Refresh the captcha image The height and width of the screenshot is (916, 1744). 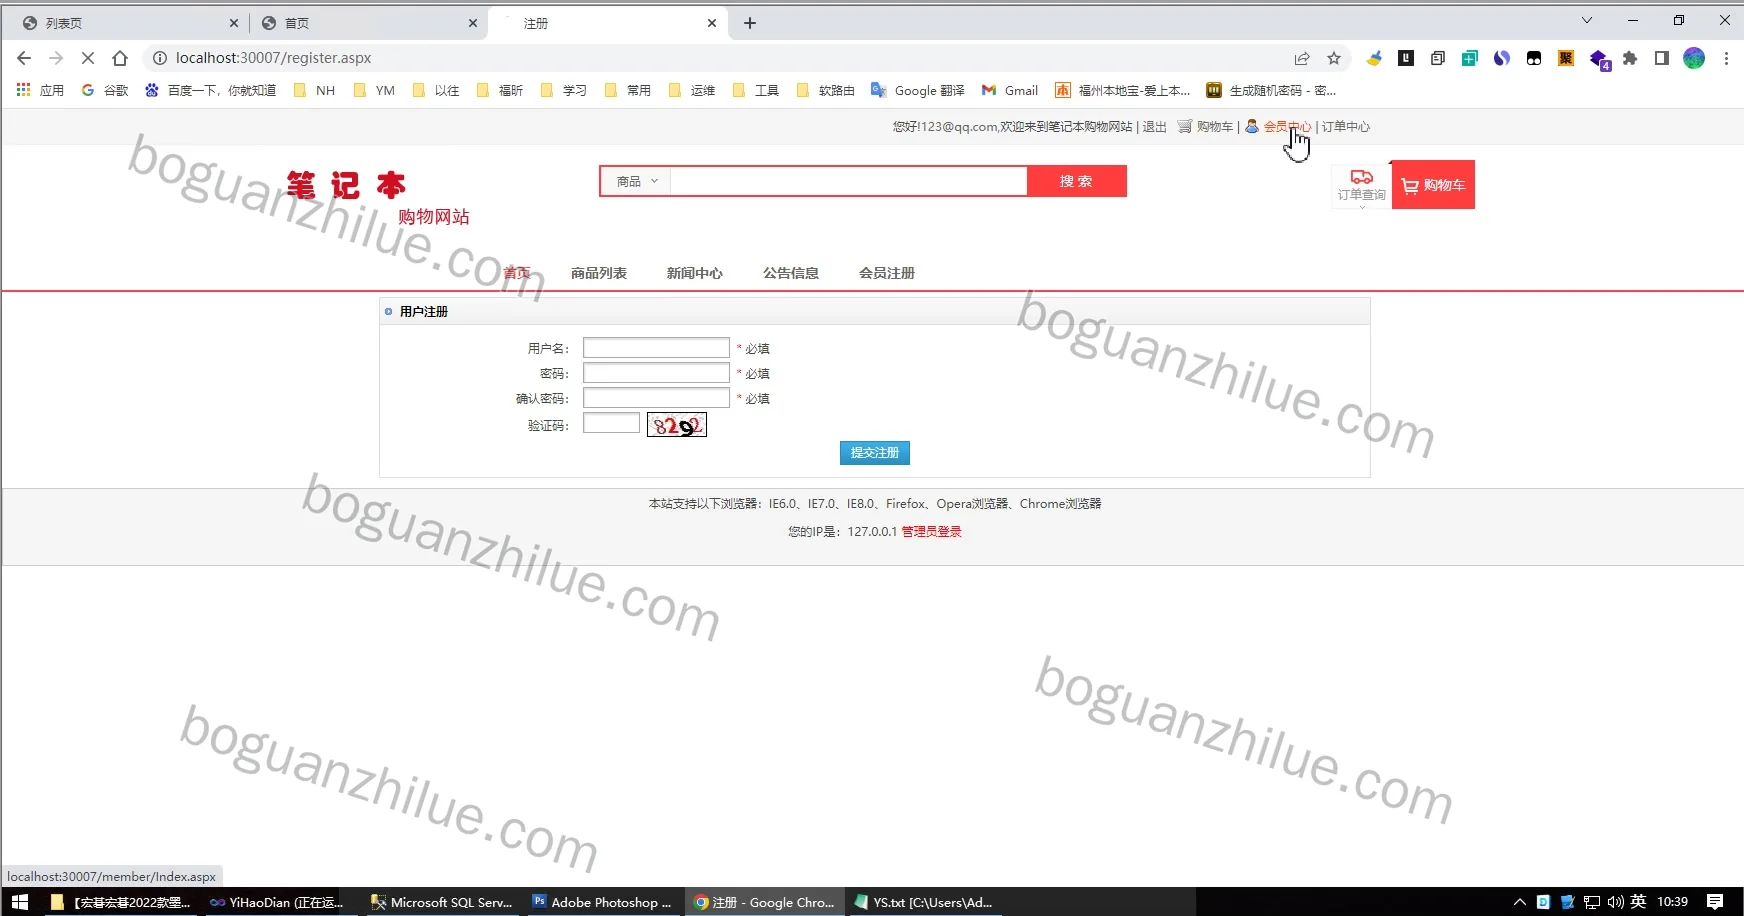click(677, 425)
